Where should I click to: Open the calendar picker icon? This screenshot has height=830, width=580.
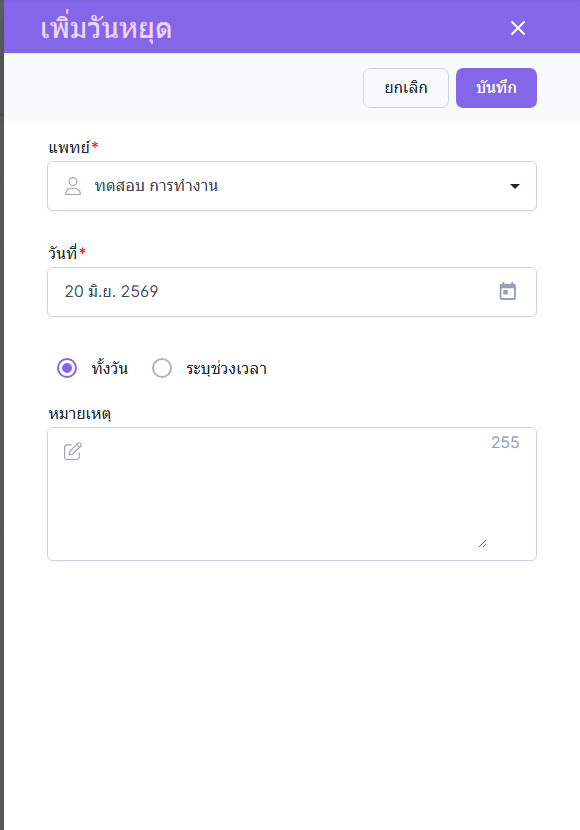click(508, 291)
